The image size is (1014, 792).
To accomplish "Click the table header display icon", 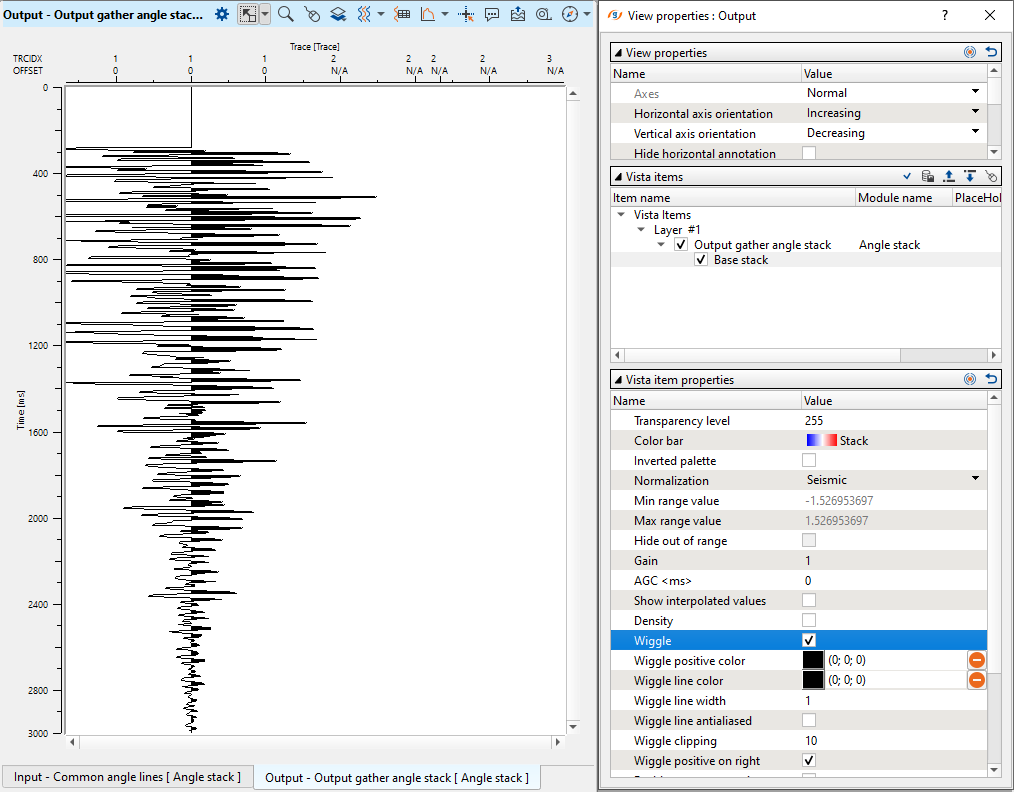I will 402,14.
